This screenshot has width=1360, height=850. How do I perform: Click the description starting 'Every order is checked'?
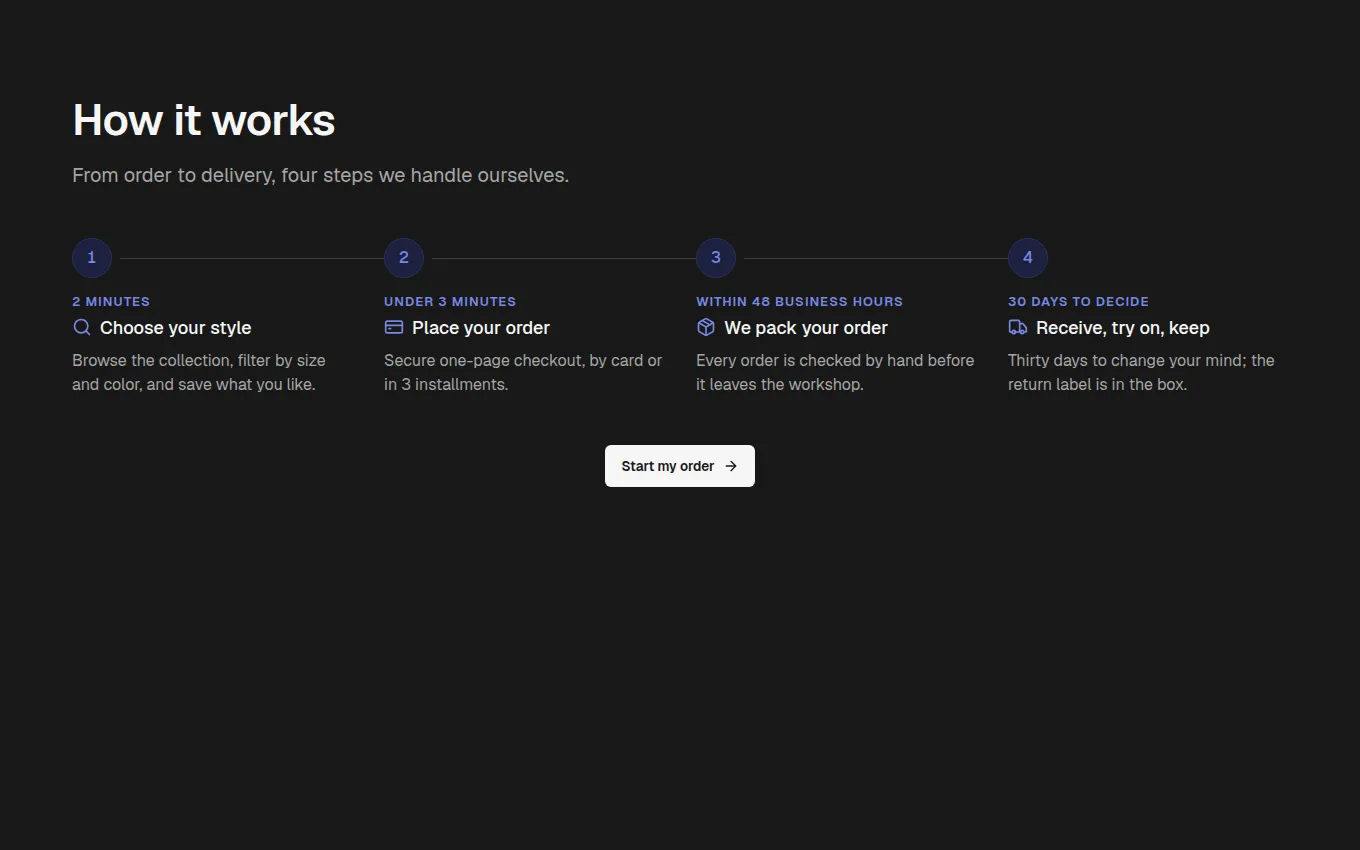(x=835, y=372)
